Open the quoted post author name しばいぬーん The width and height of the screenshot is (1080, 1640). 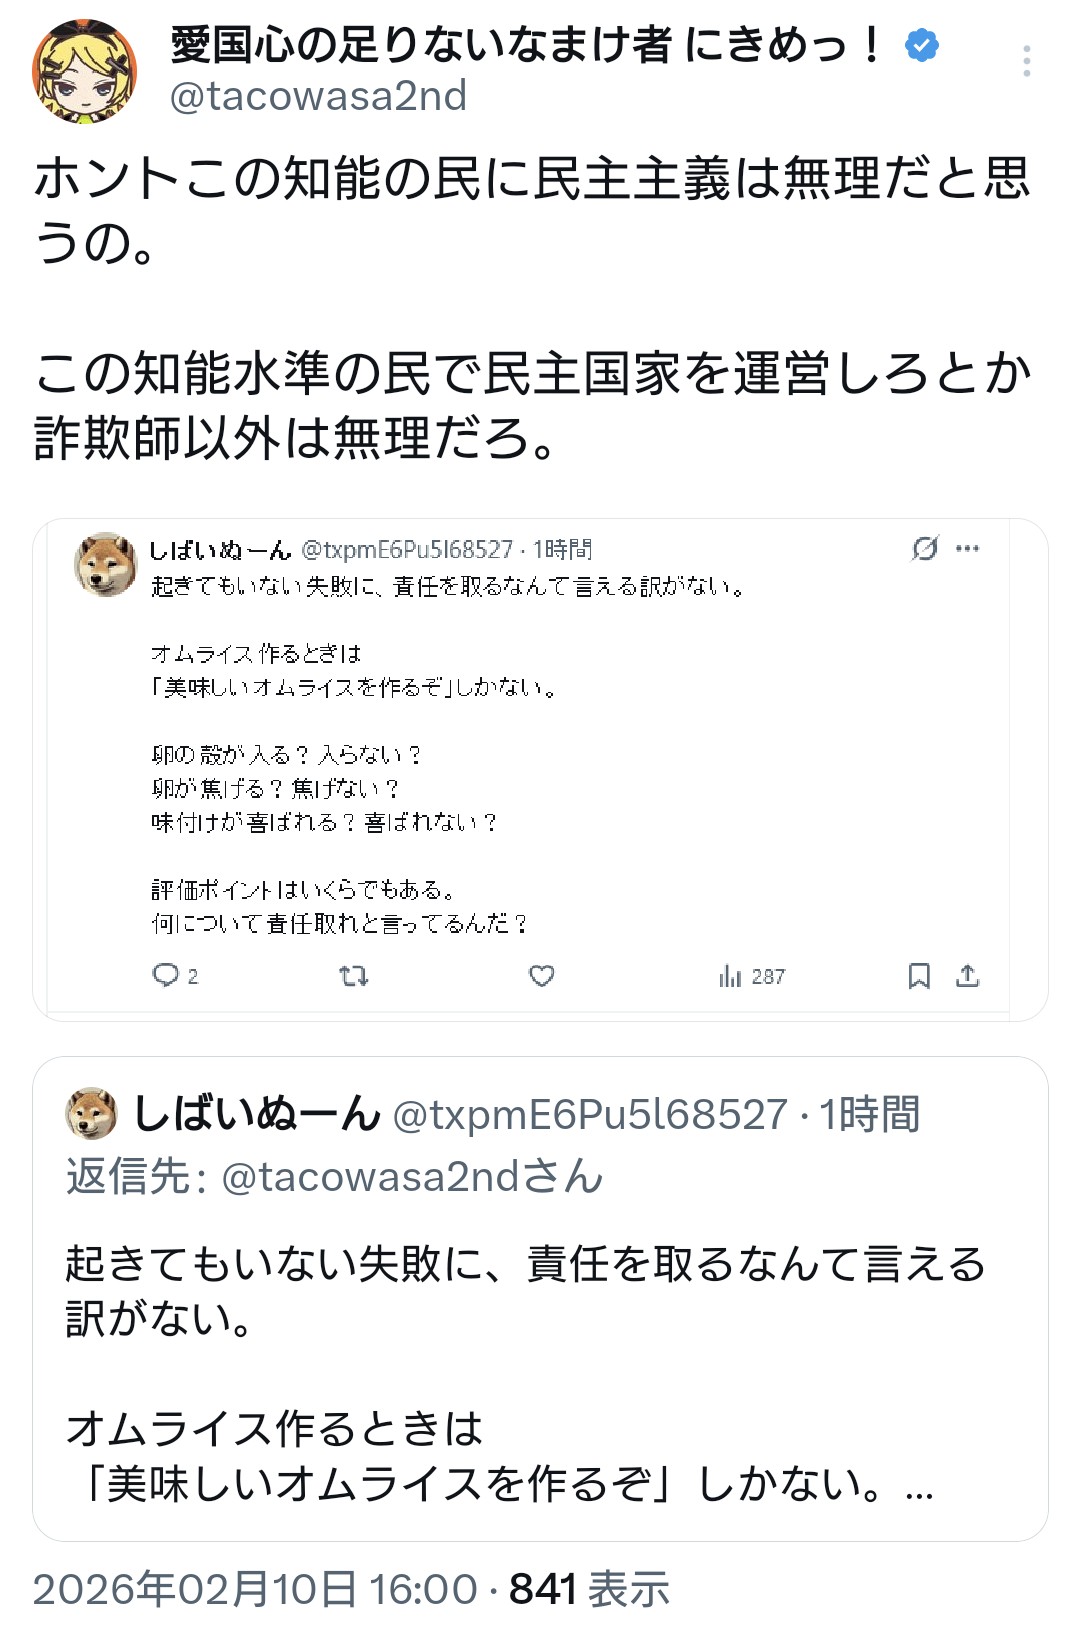(x=257, y=1114)
